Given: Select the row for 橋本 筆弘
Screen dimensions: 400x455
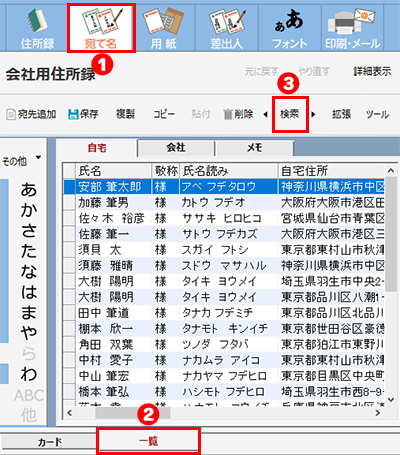Looking at the screenshot, I should pos(224,392).
